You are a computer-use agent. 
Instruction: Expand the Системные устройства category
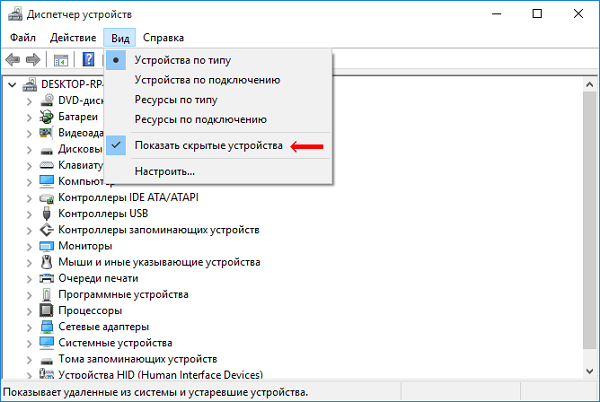(28, 342)
